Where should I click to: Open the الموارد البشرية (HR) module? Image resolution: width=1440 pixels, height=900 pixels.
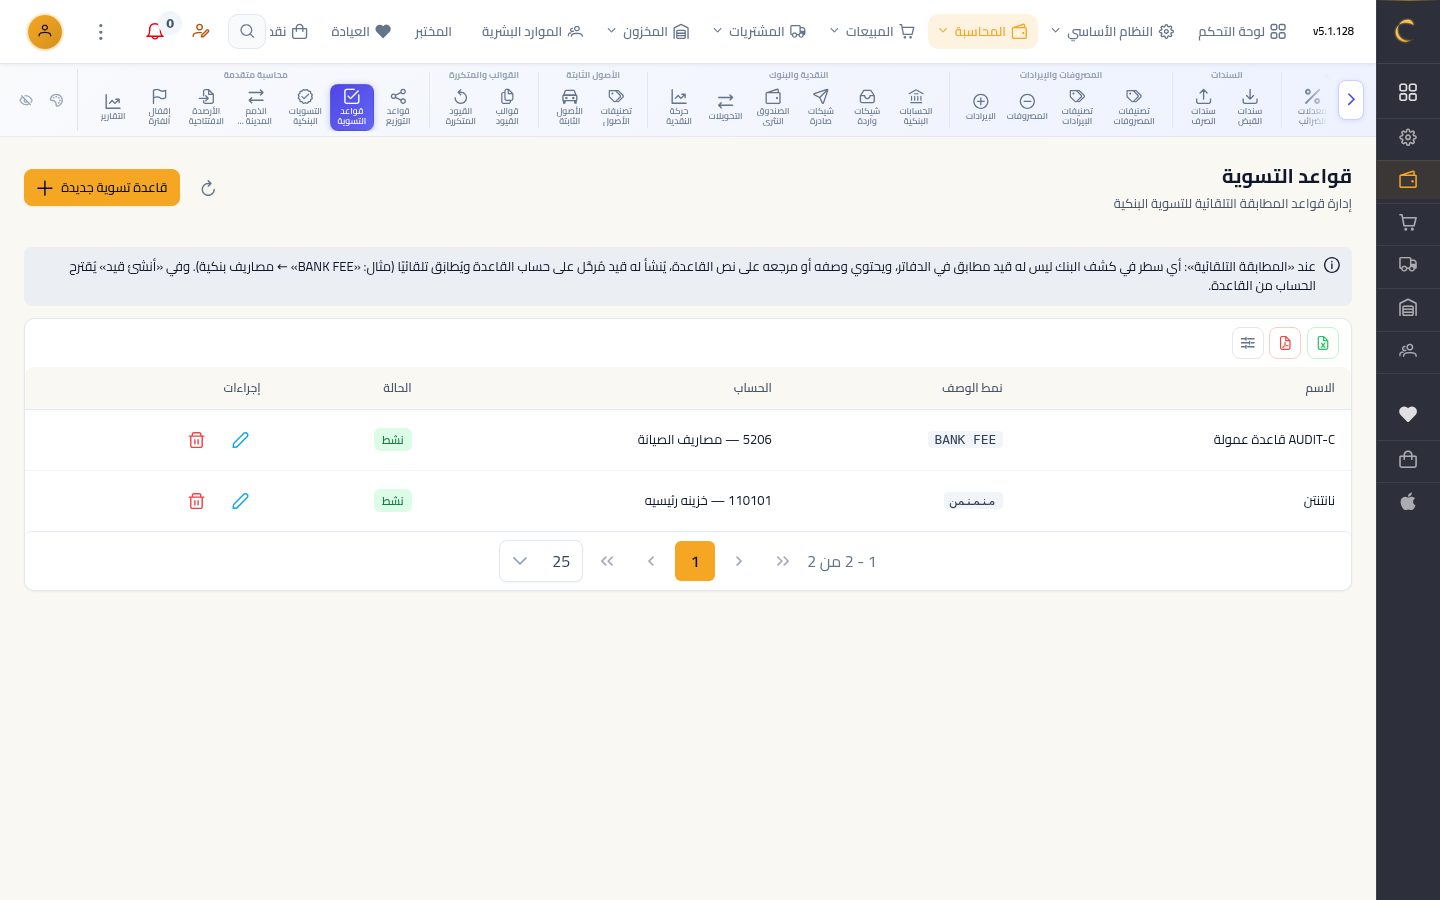point(532,32)
